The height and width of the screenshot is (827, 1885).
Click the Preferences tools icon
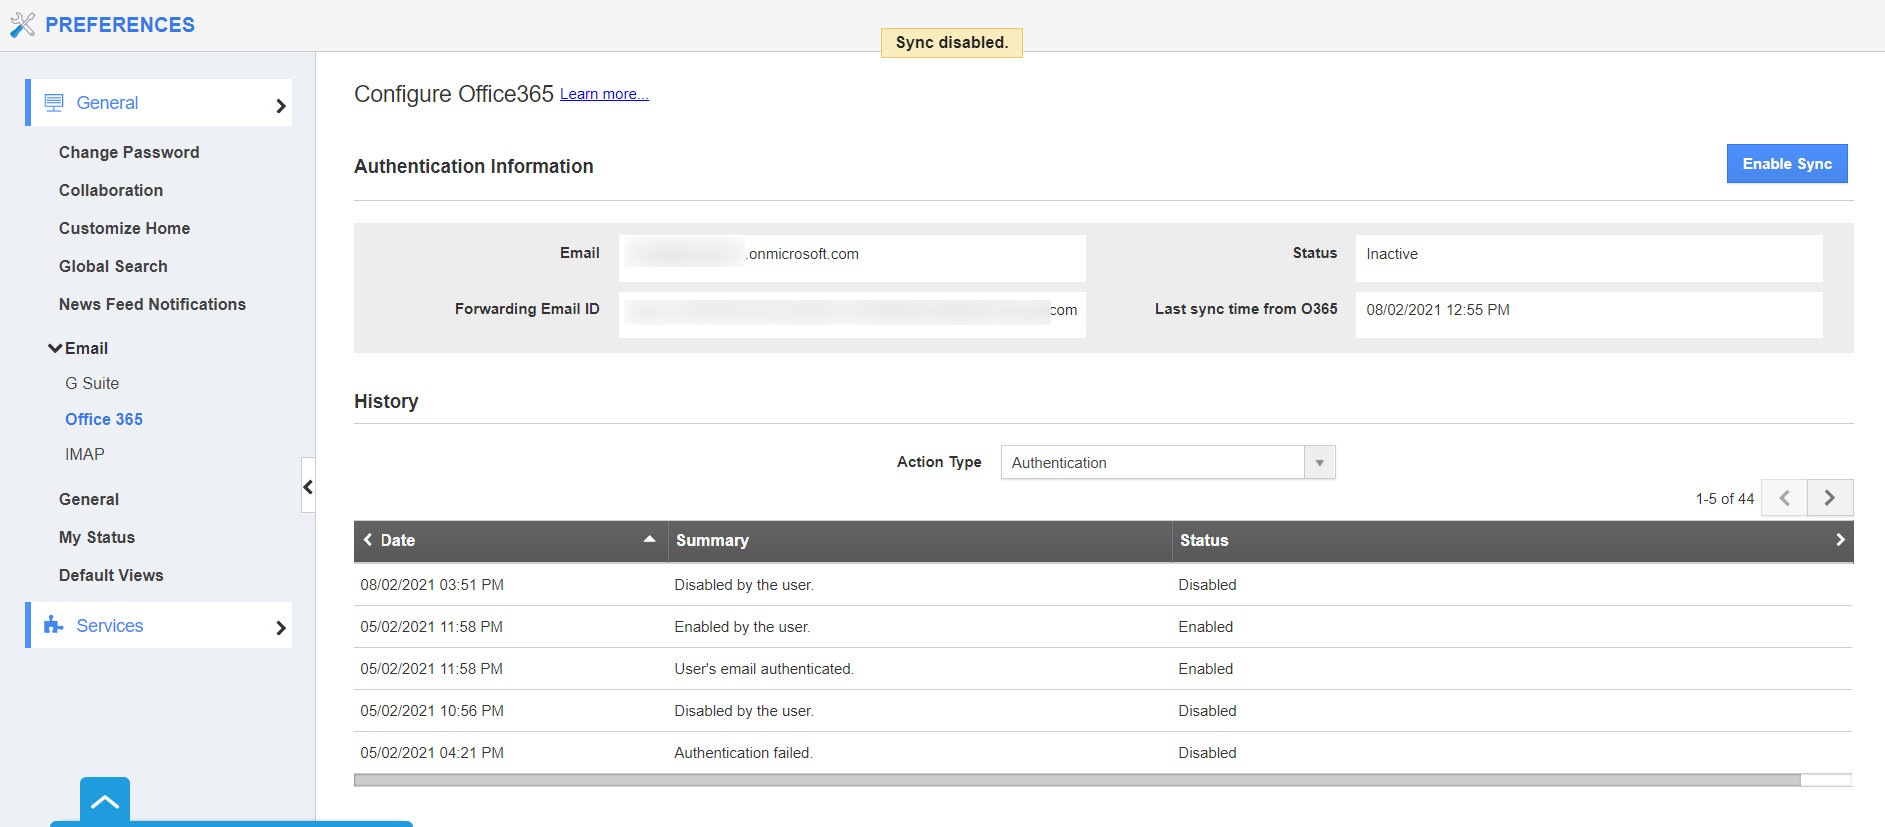(x=22, y=25)
